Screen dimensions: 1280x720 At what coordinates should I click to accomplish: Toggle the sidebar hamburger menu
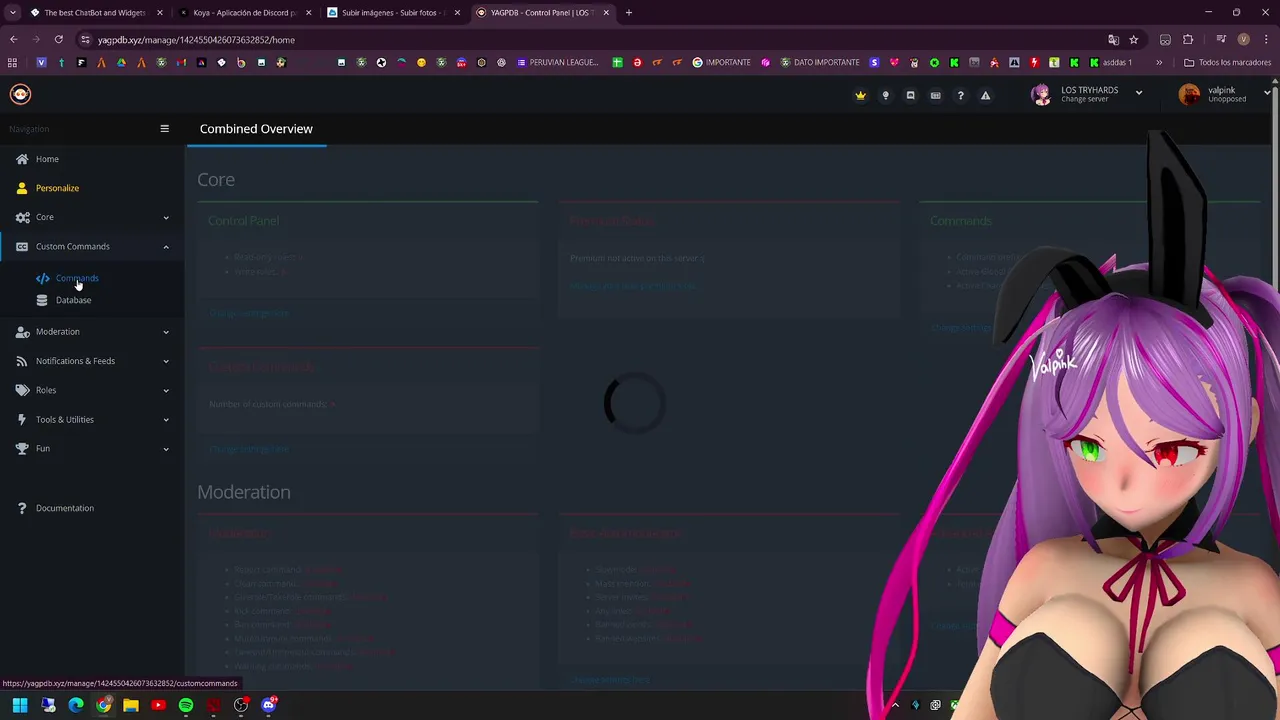[x=164, y=129]
